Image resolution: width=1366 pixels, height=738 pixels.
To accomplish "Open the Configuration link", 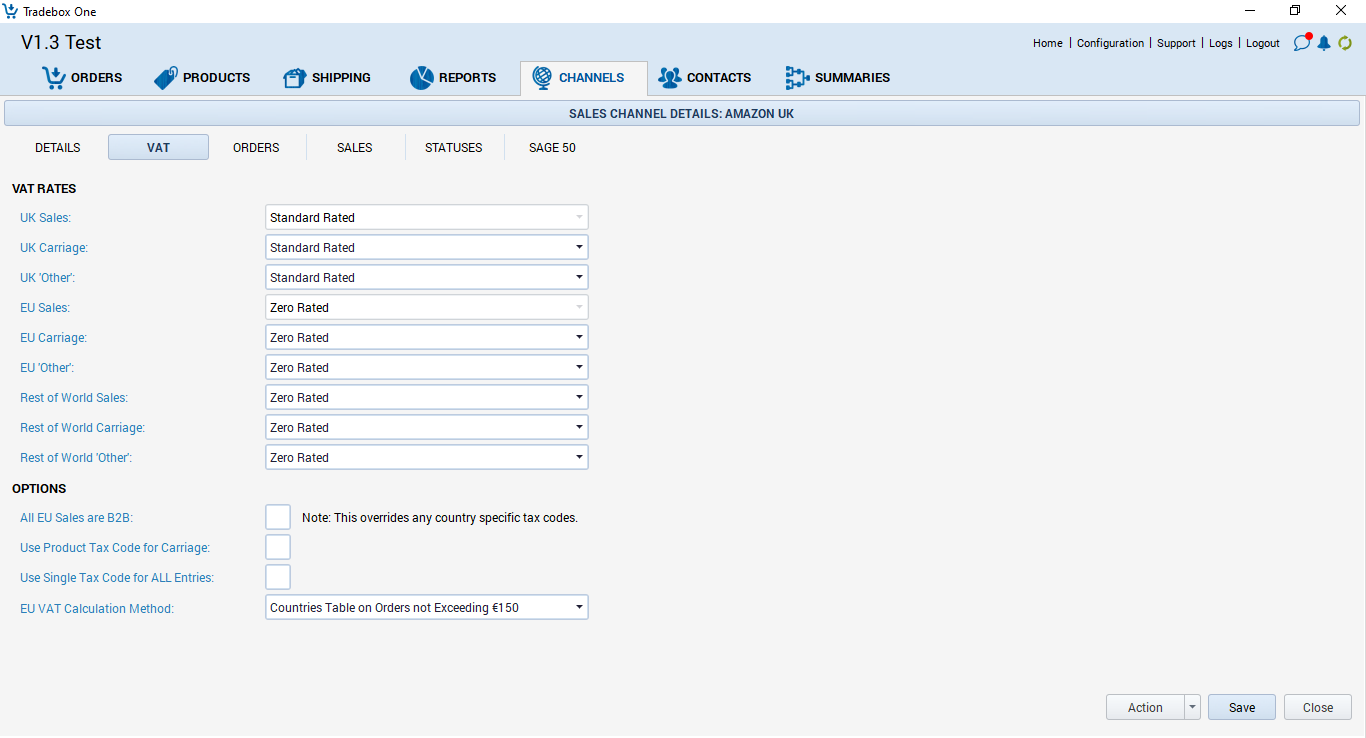I will 1110,43.
